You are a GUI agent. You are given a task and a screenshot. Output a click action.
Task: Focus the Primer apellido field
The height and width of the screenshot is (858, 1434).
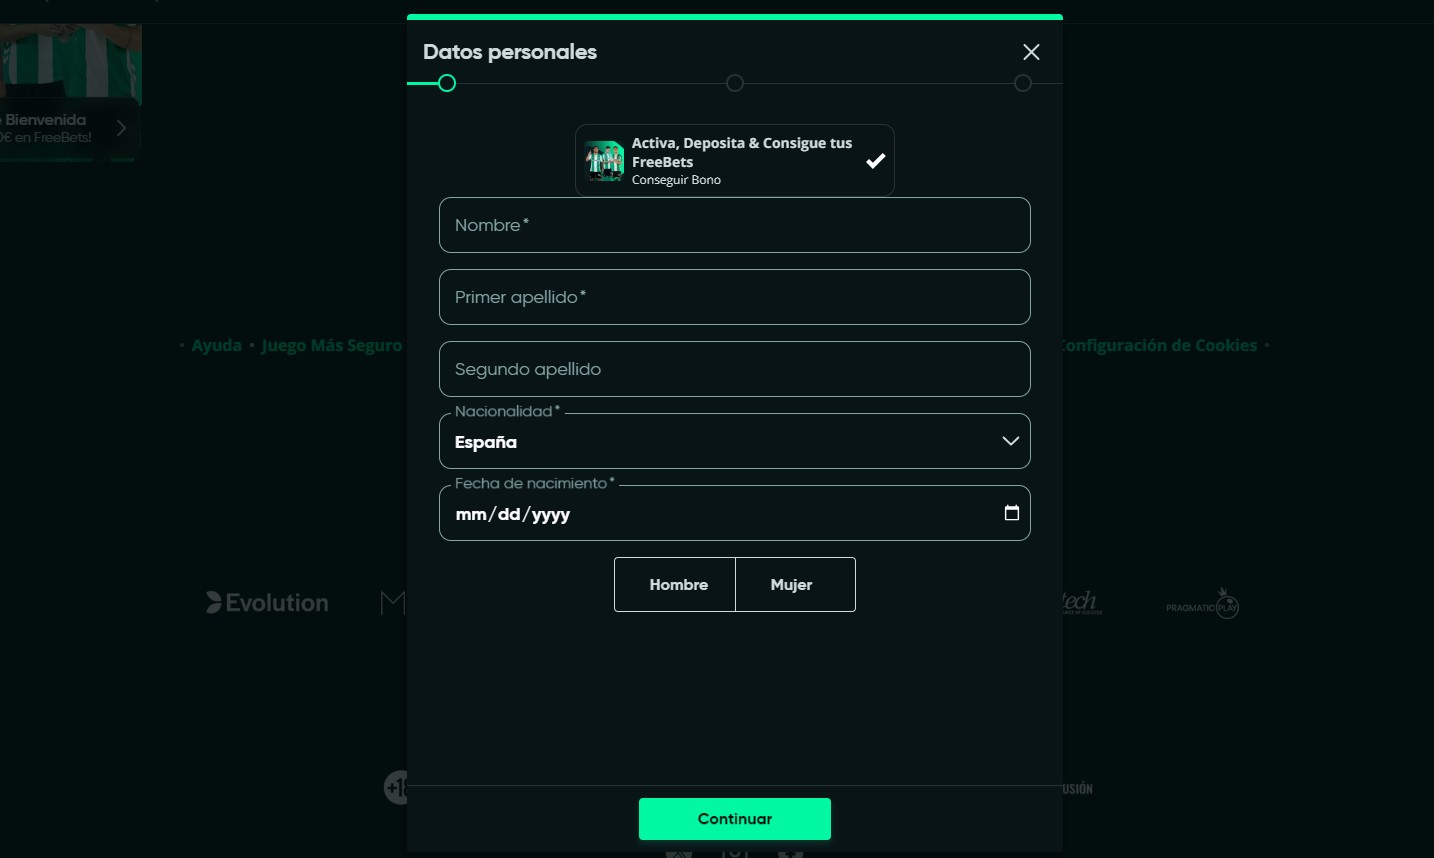click(735, 297)
